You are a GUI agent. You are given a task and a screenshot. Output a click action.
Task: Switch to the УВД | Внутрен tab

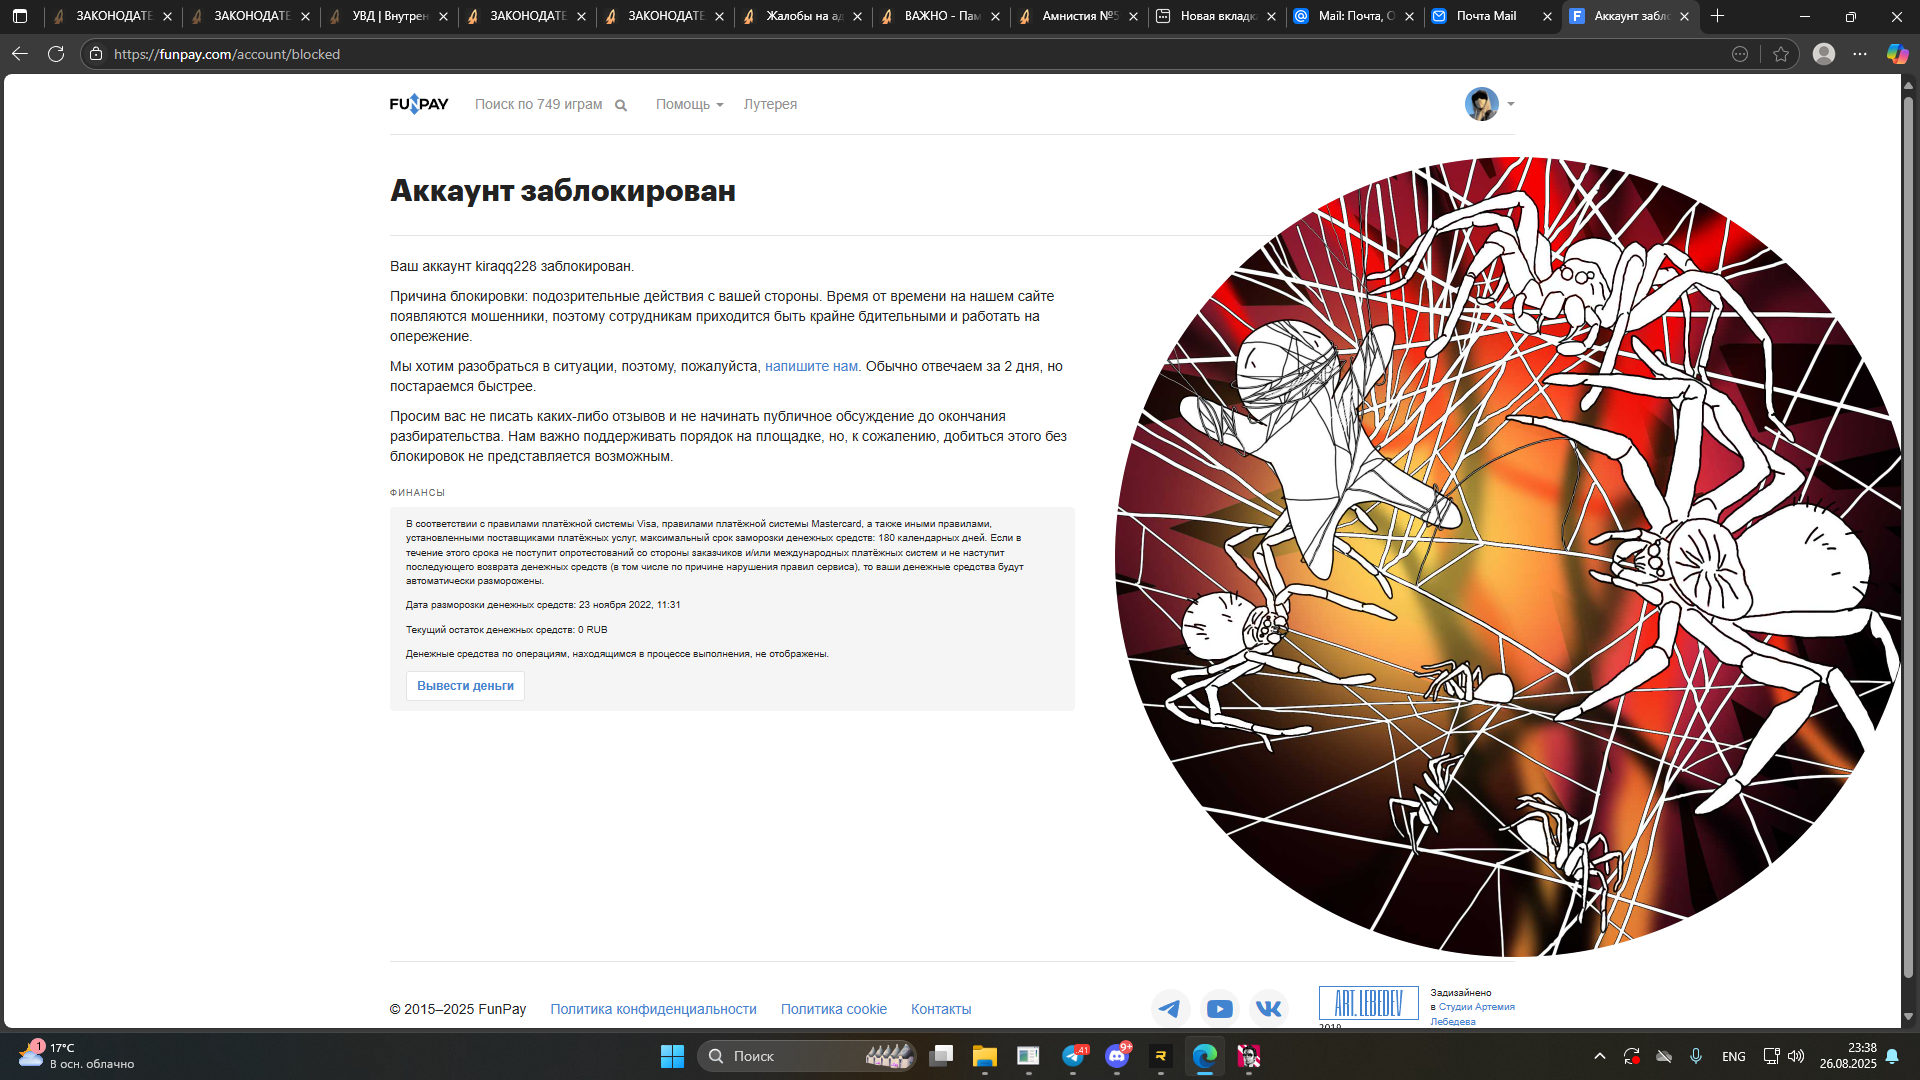click(390, 16)
